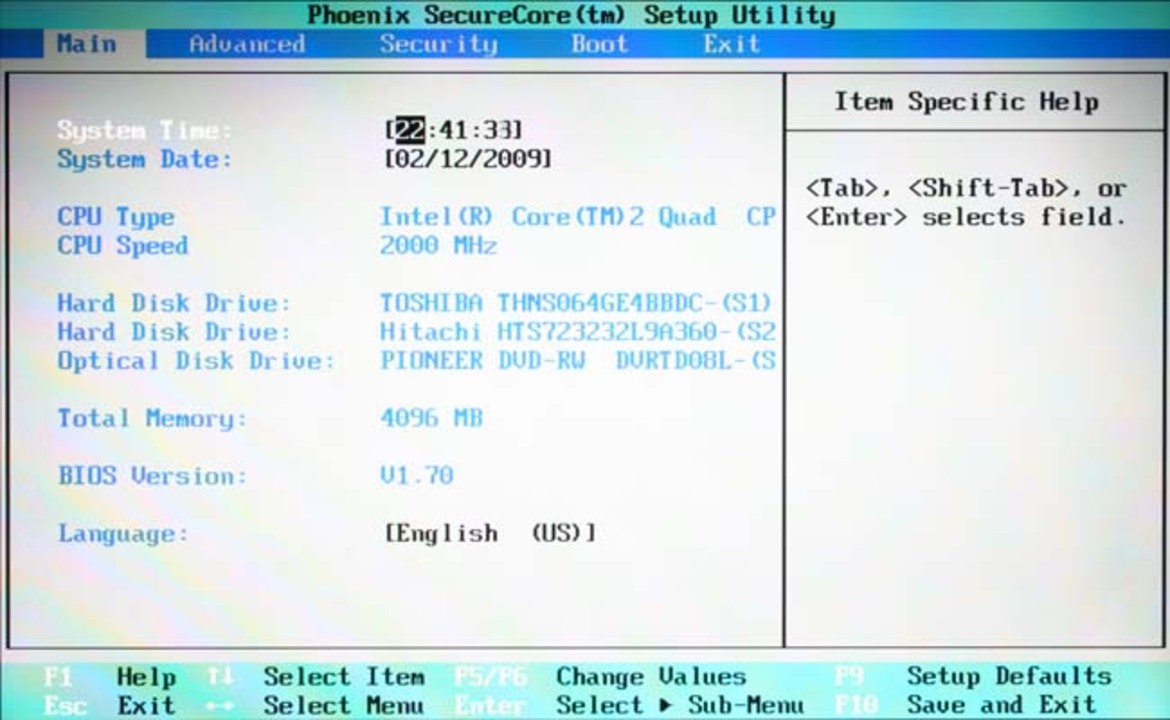Select the highlighted hours field 22

[410, 130]
